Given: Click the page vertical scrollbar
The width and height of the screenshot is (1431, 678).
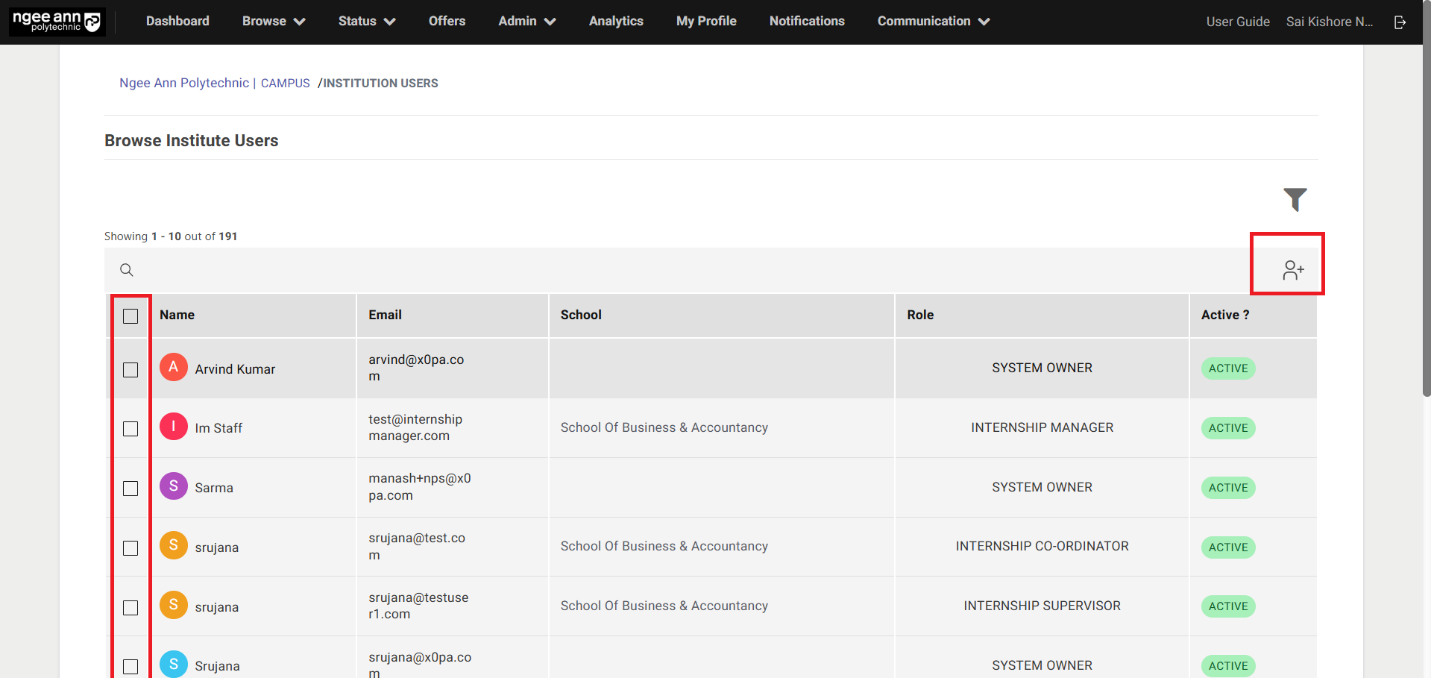Looking at the screenshot, I should (x=1424, y=220).
